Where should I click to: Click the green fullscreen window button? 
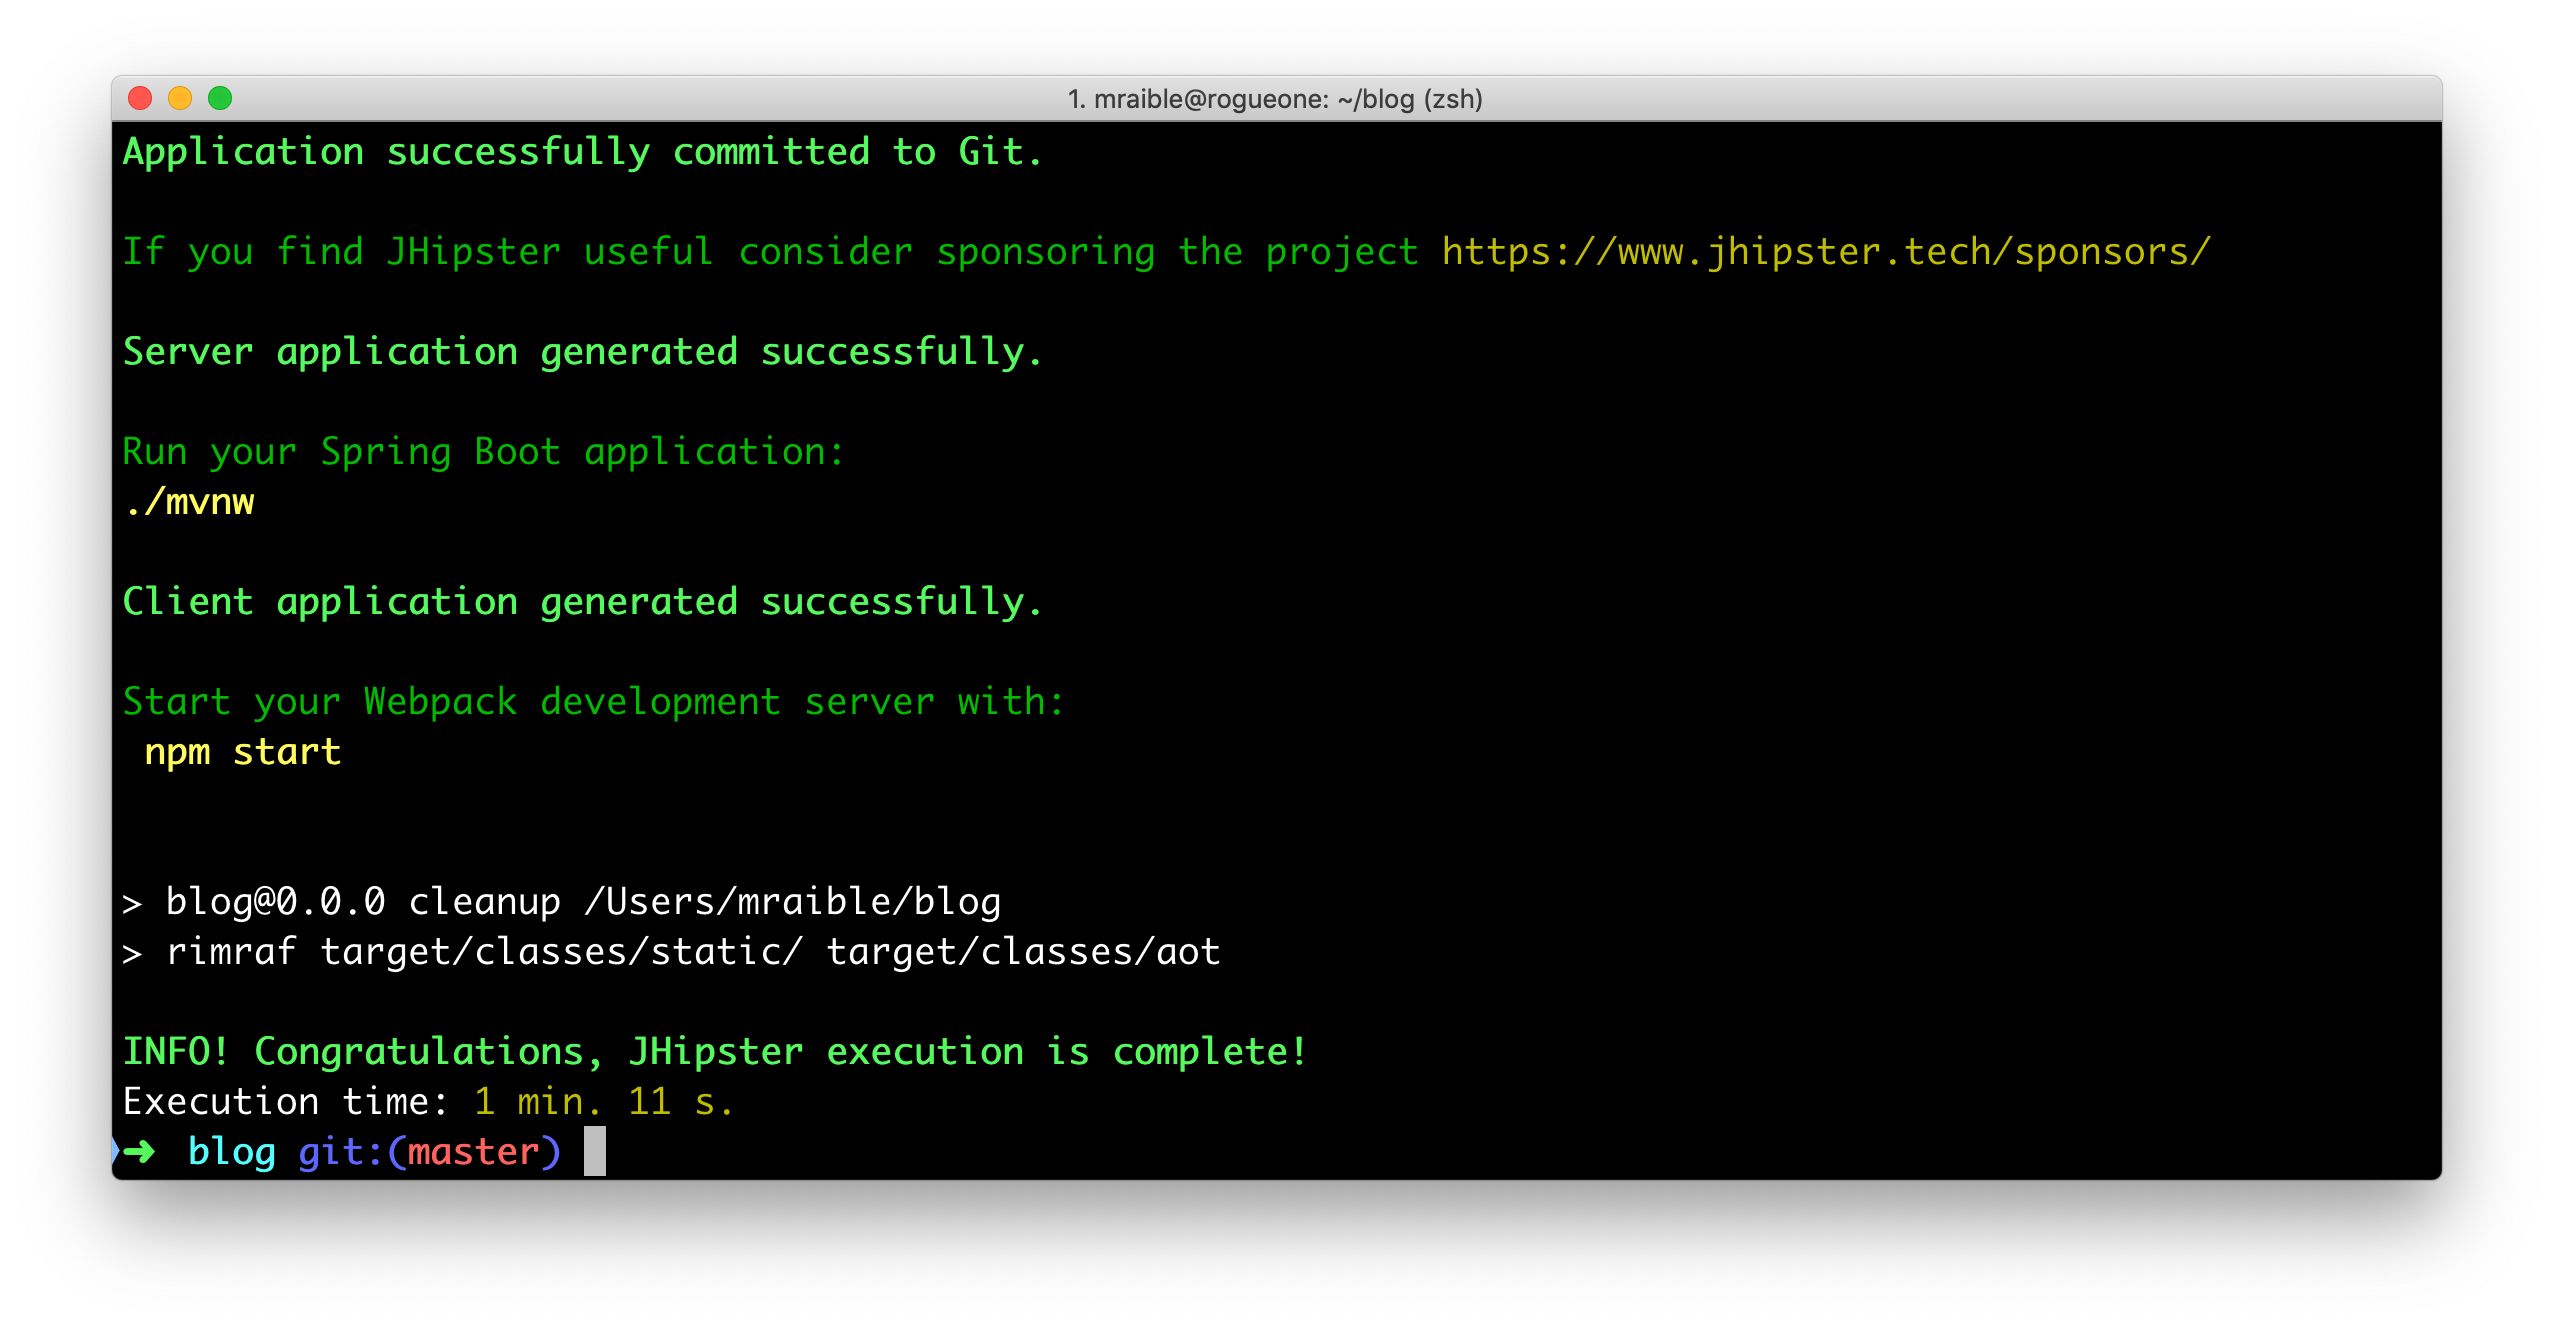pos(220,98)
